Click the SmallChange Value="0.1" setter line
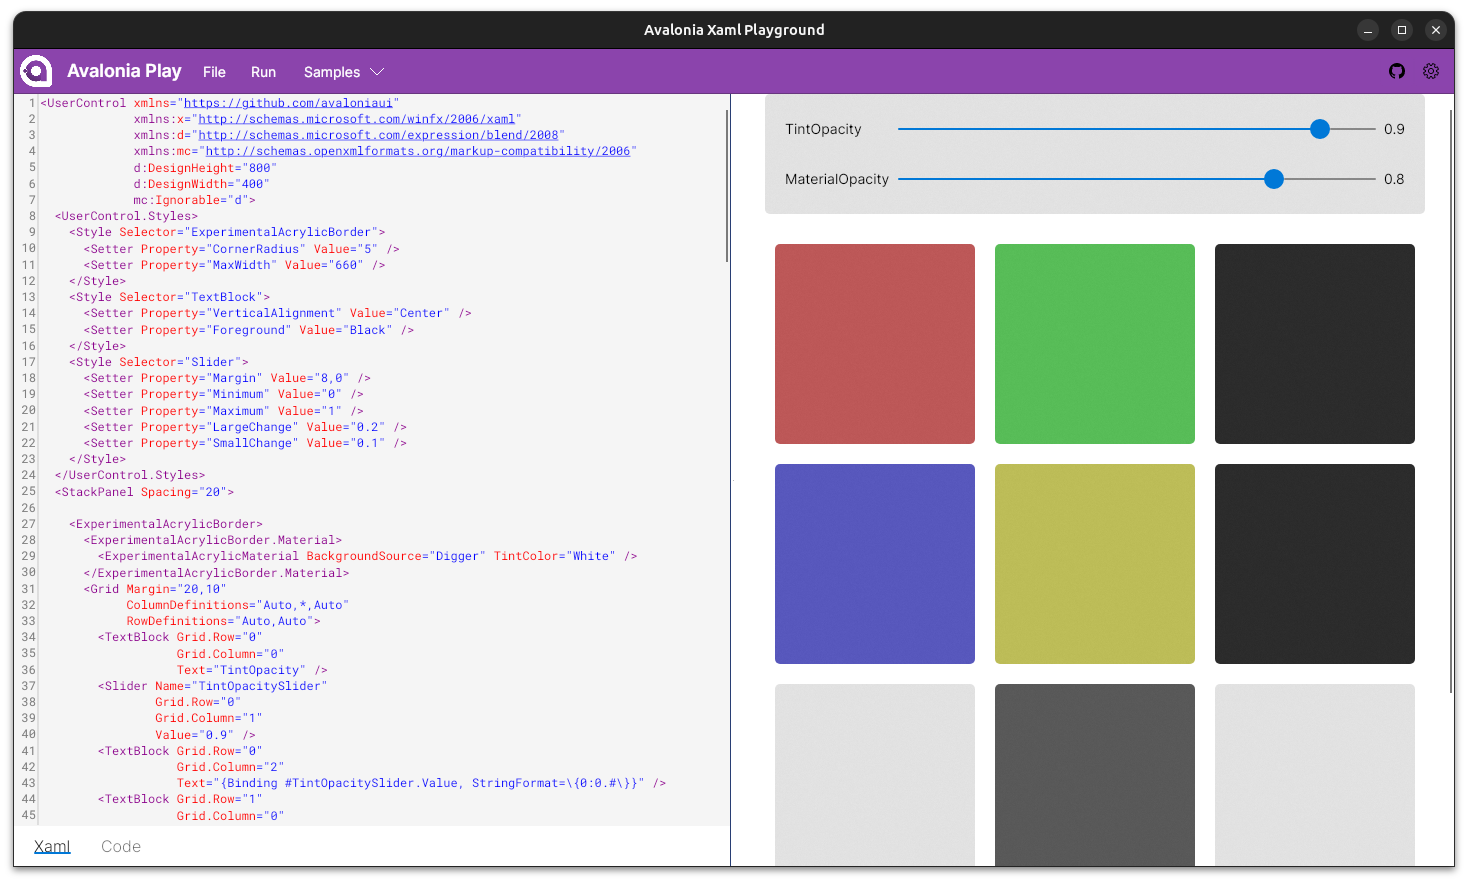 pyautogui.click(x=245, y=443)
